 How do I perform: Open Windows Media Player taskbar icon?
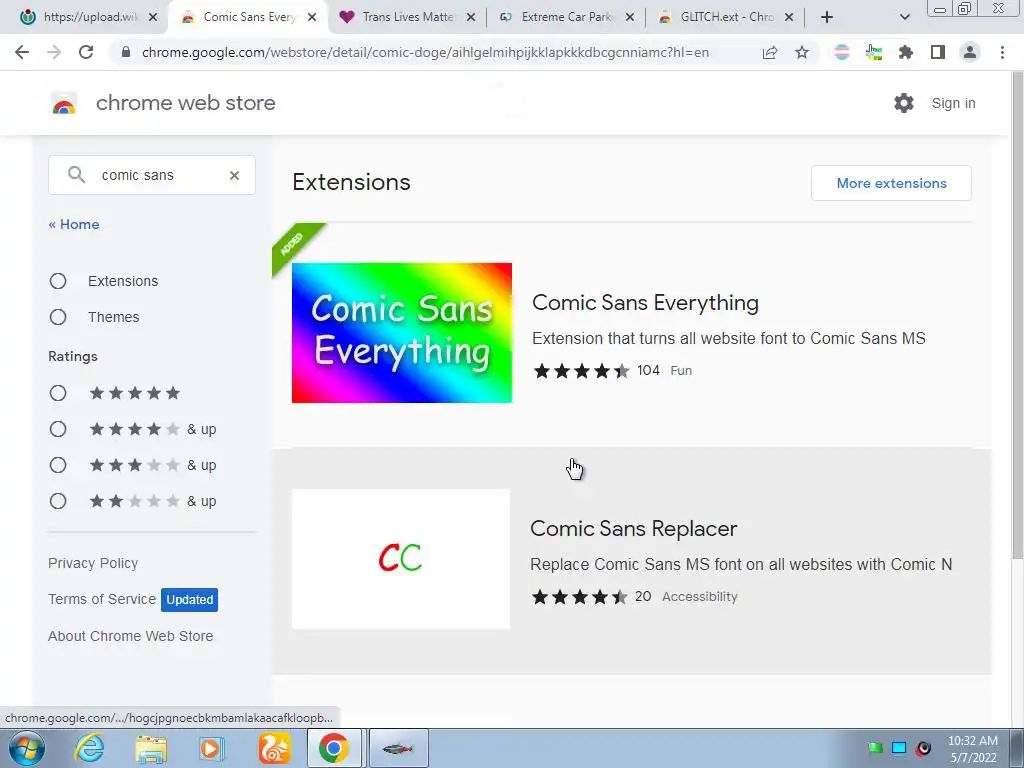[x=212, y=748]
